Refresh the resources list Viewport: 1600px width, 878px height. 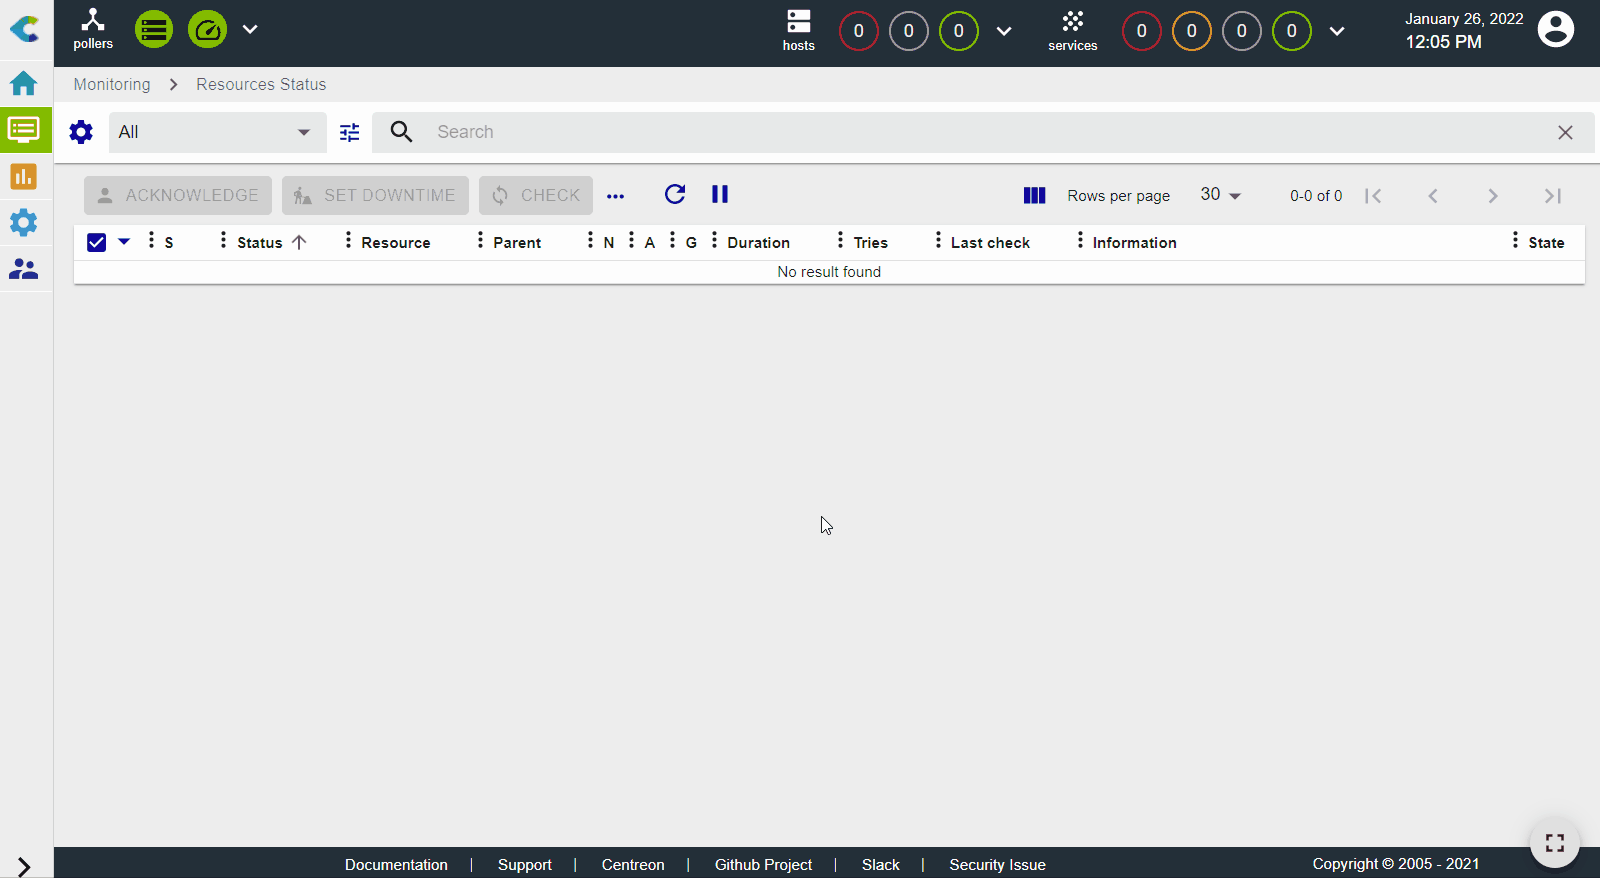(675, 194)
